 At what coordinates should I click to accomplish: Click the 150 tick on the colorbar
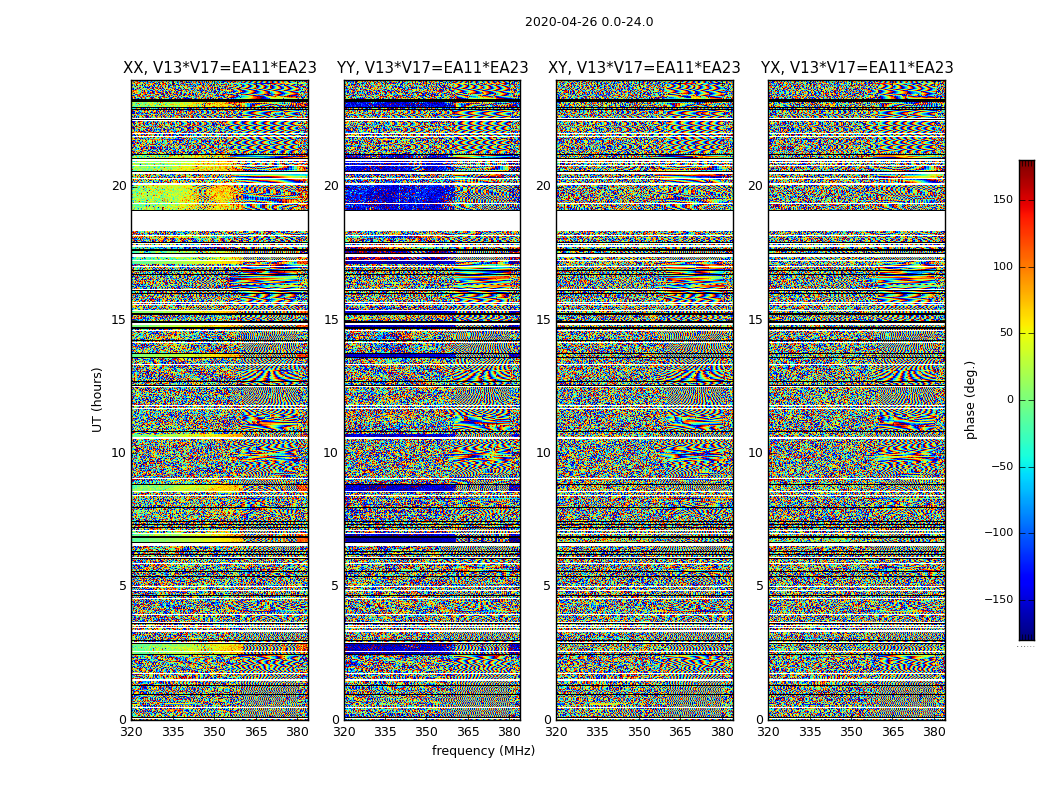[x=1003, y=199]
